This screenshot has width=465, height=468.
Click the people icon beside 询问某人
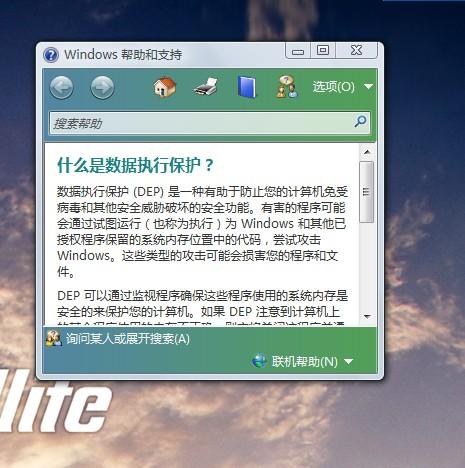pyautogui.click(x=54, y=339)
